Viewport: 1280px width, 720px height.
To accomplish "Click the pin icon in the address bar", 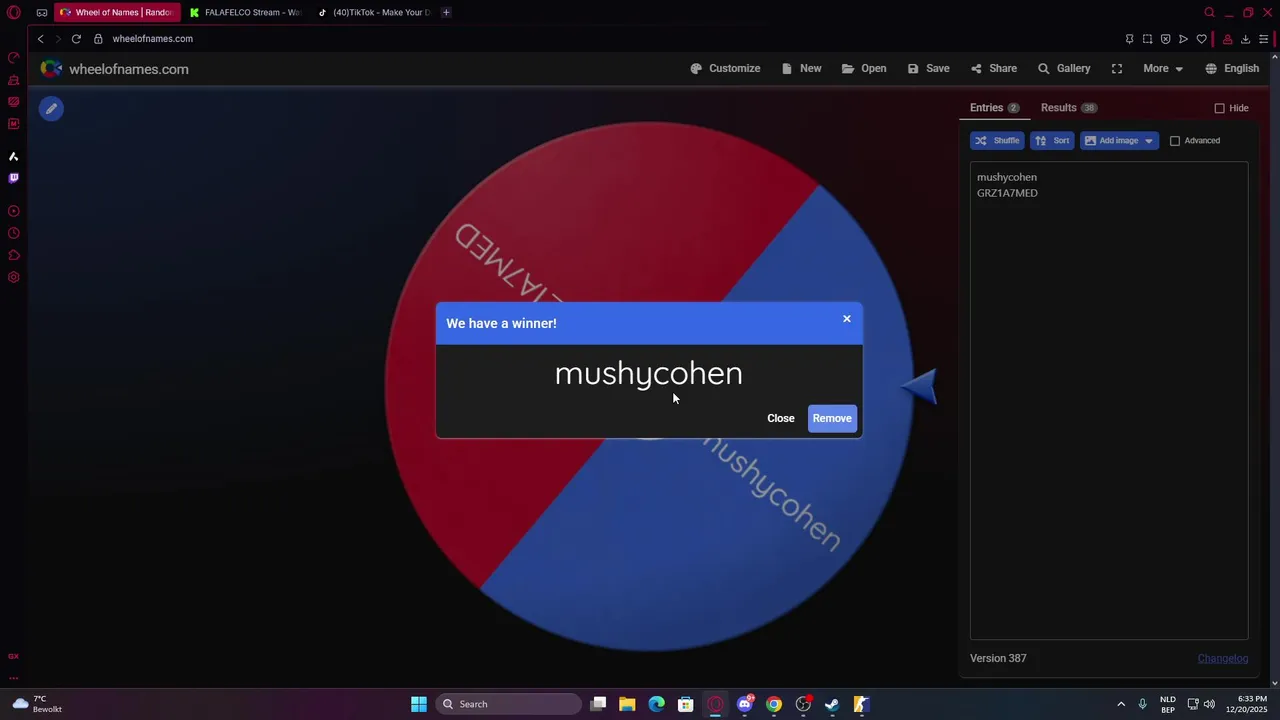I will coord(1130,39).
